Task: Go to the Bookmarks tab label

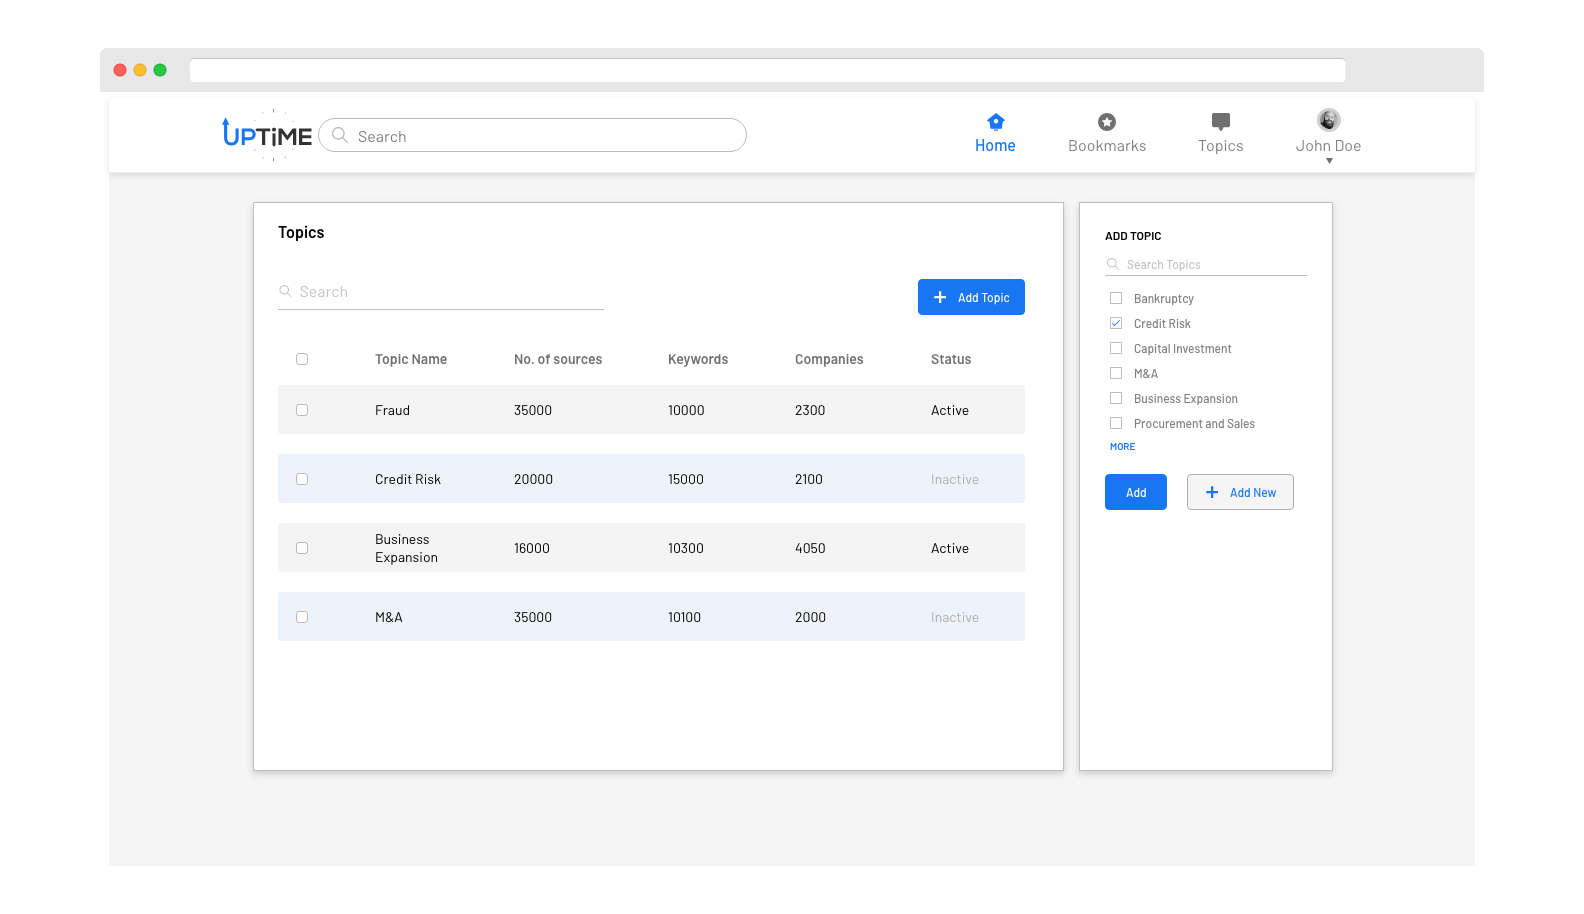Action: click(x=1107, y=146)
